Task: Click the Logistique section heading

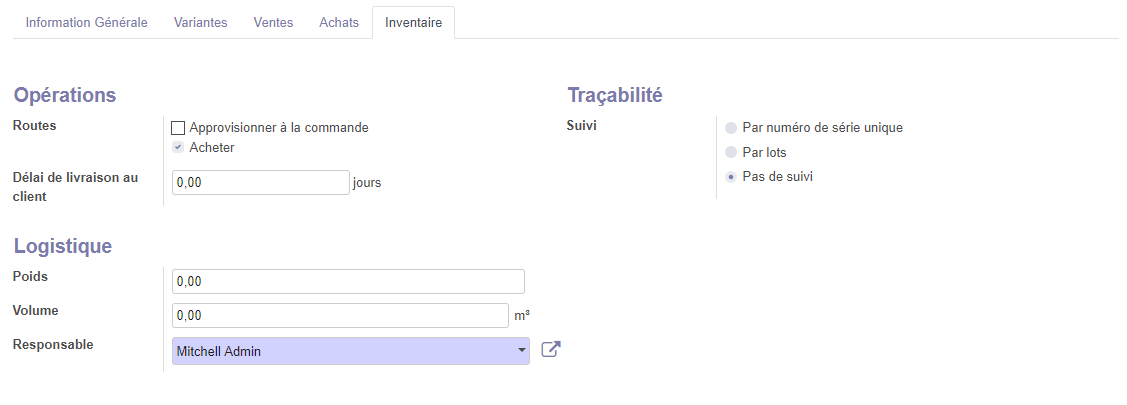Action: (x=62, y=246)
